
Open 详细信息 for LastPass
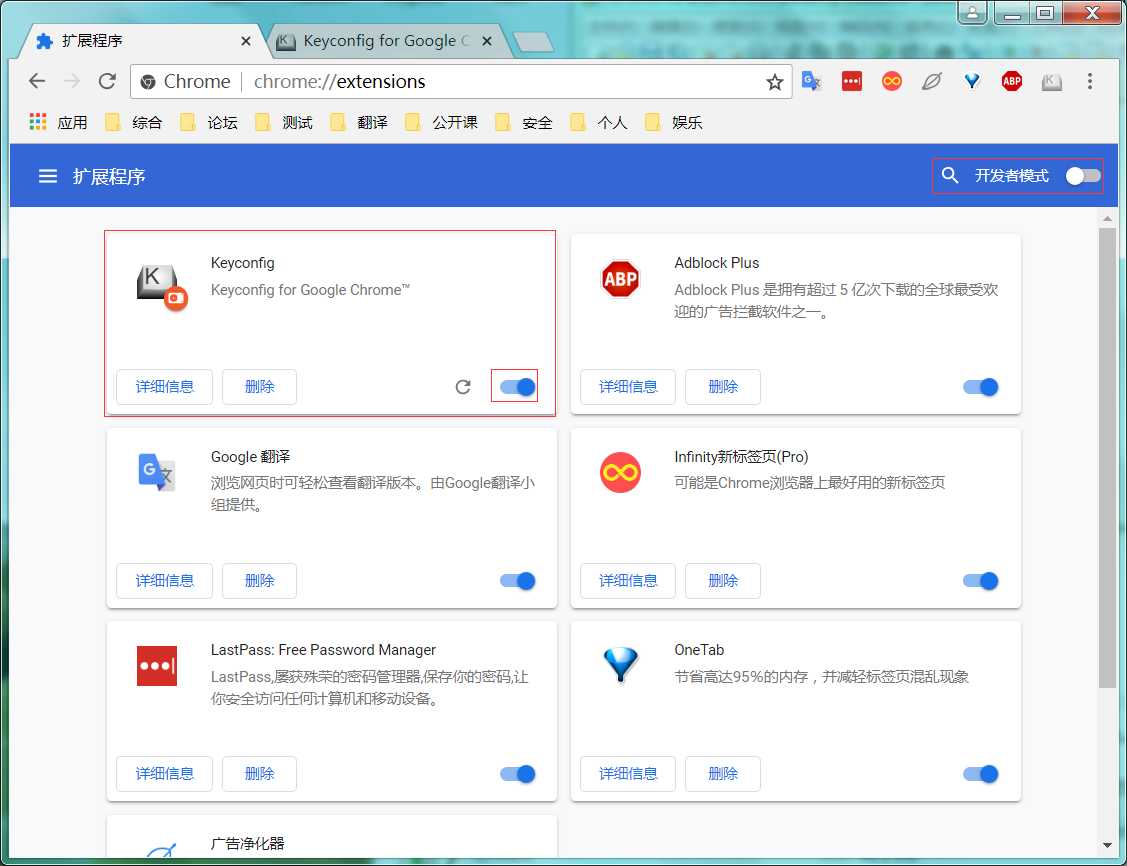click(165, 774)
